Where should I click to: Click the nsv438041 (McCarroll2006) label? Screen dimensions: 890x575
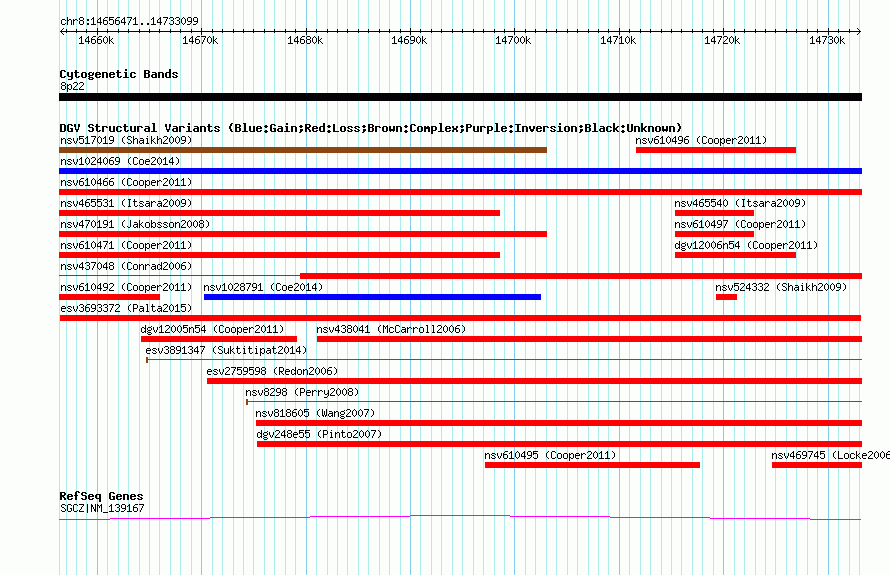391,329
